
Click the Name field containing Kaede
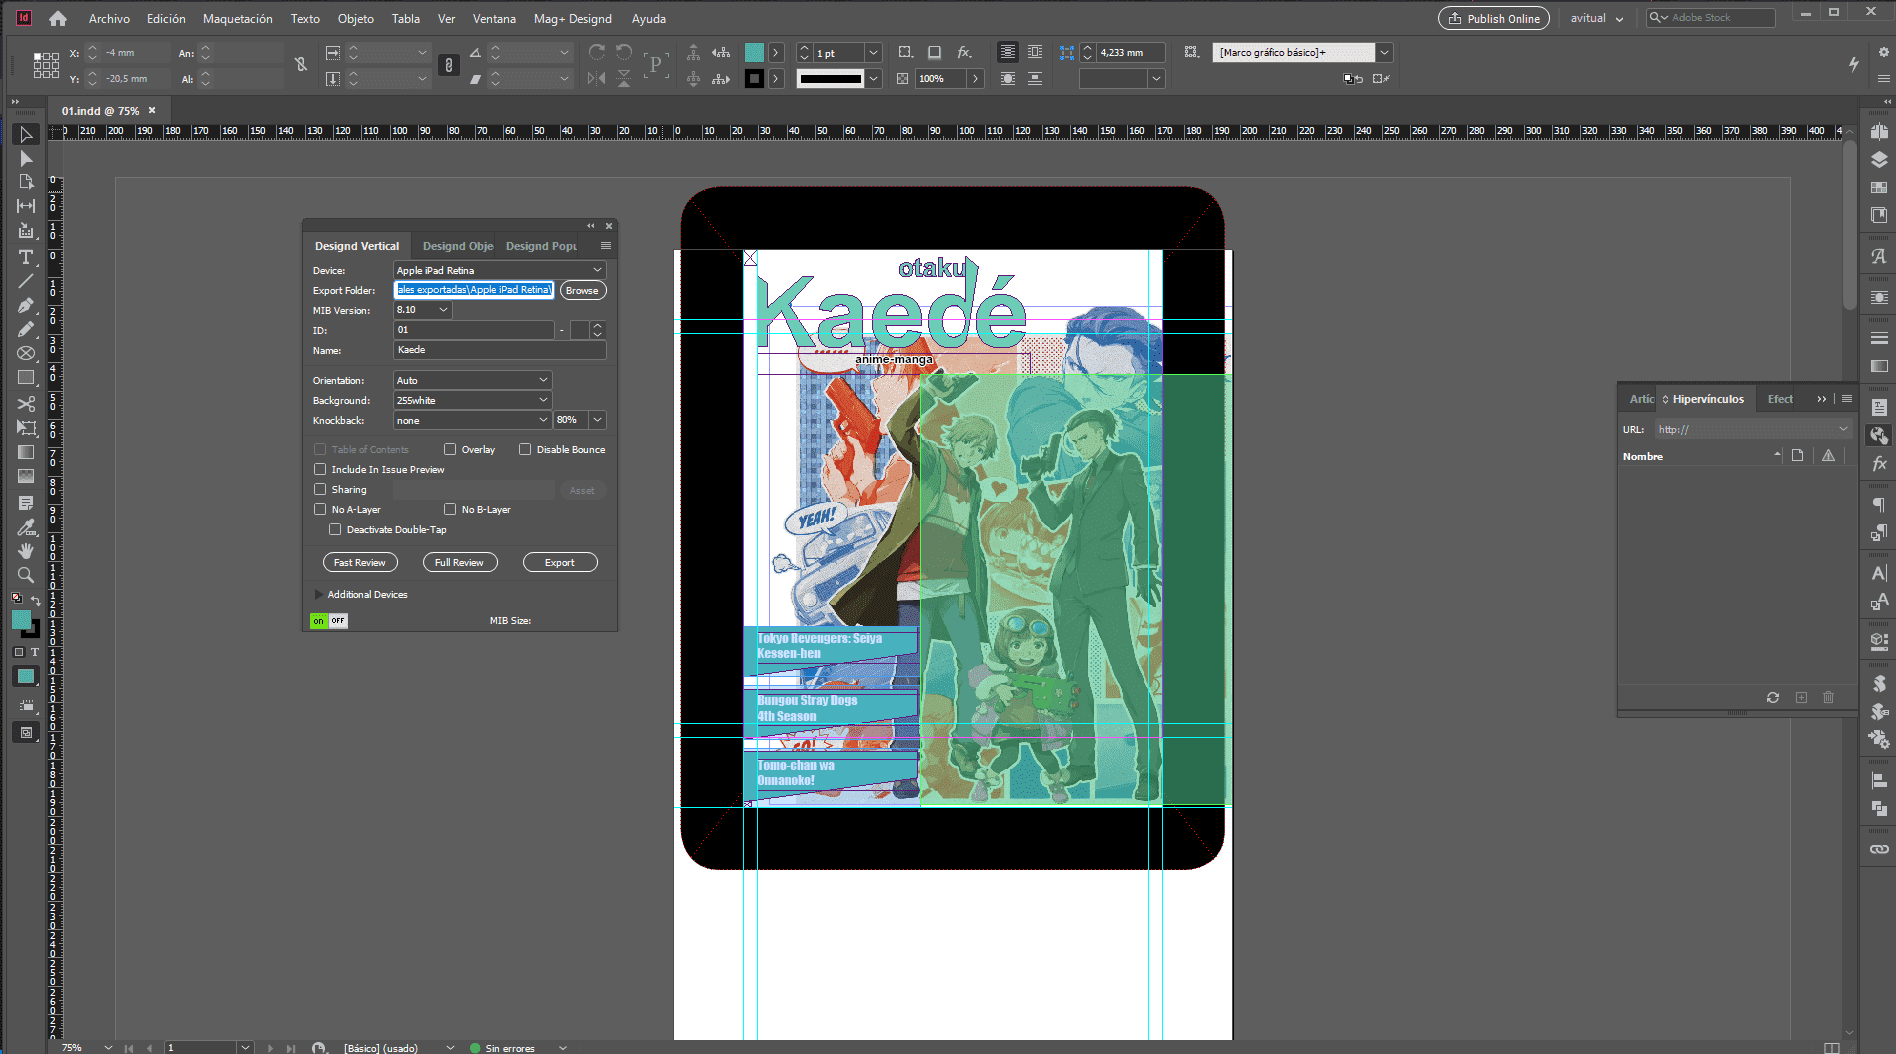point(499,350)
